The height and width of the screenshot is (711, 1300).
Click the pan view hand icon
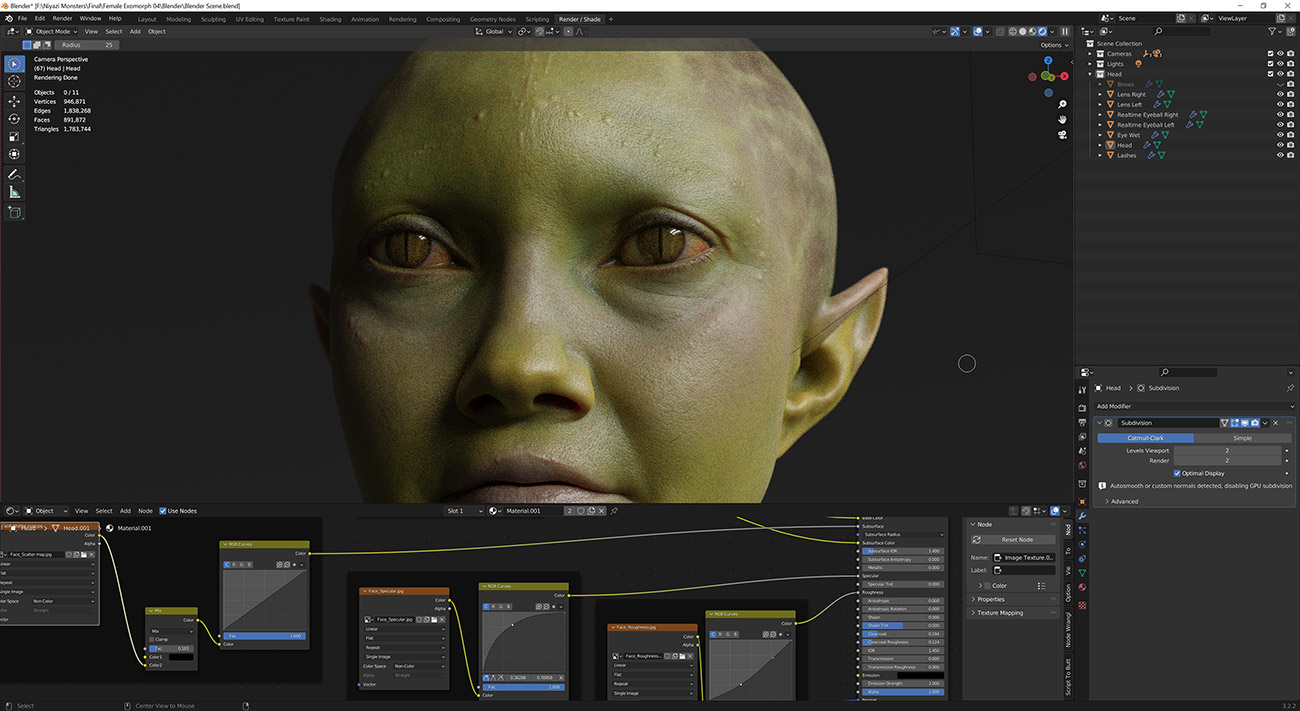(x=1062, y=120)
